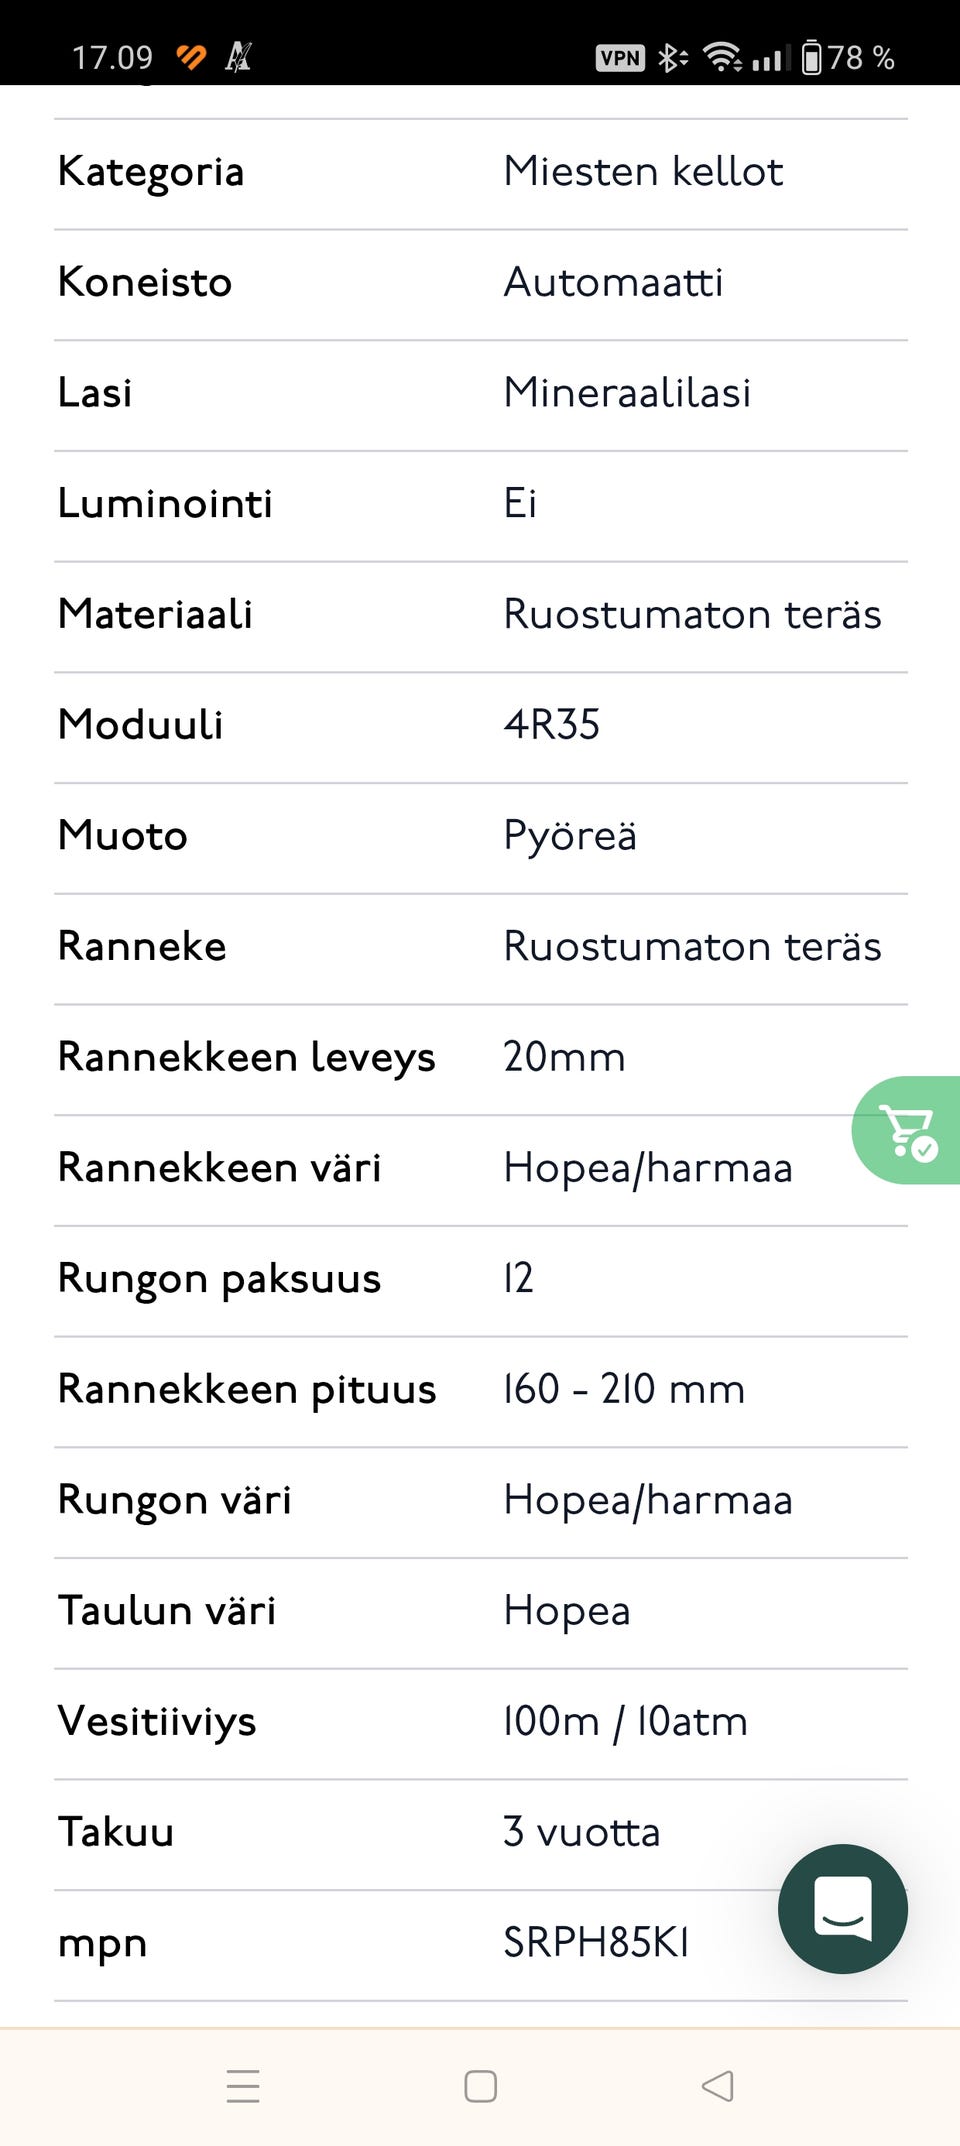Screen dimensions: 960x2146
Task: Tap the '160 - 210 mm' strap length
Action: (624, 1390)
